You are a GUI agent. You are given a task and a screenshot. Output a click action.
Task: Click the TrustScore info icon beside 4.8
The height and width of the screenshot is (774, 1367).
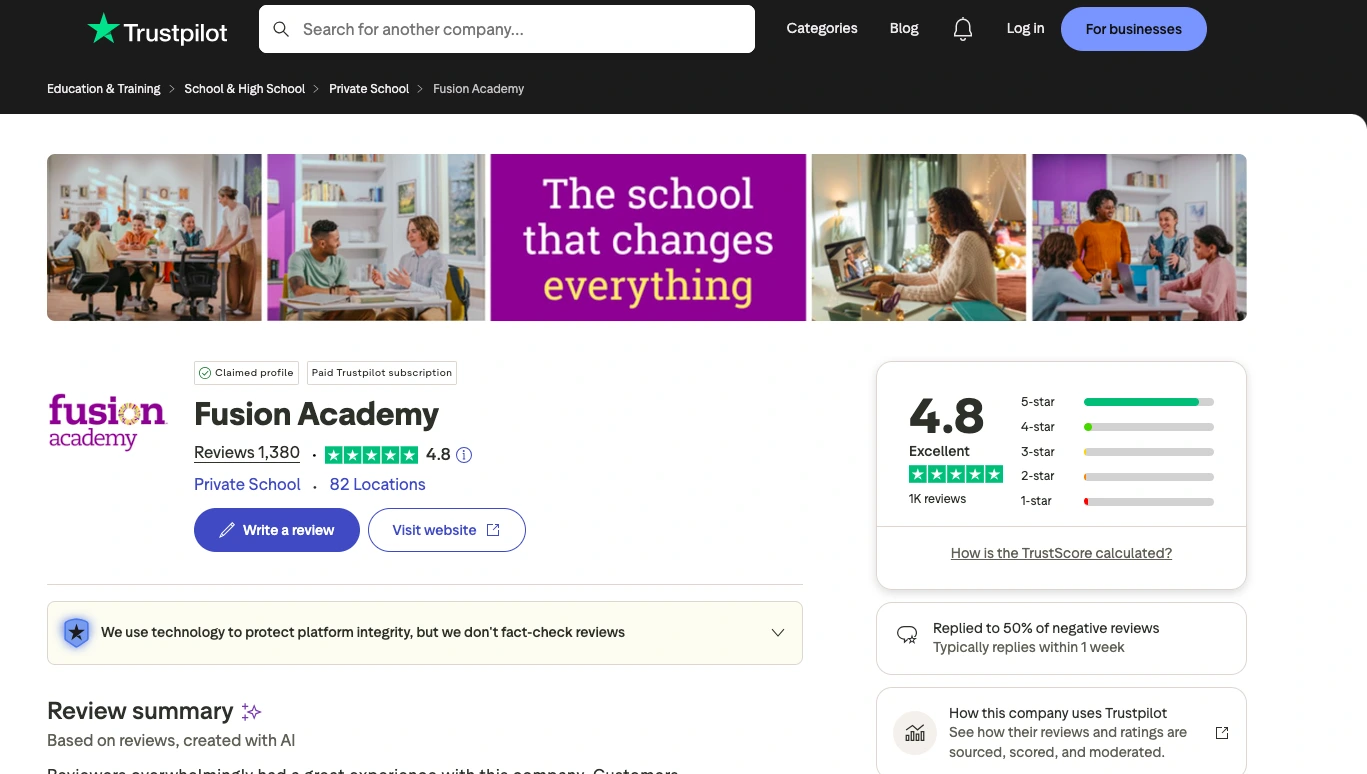464,455
